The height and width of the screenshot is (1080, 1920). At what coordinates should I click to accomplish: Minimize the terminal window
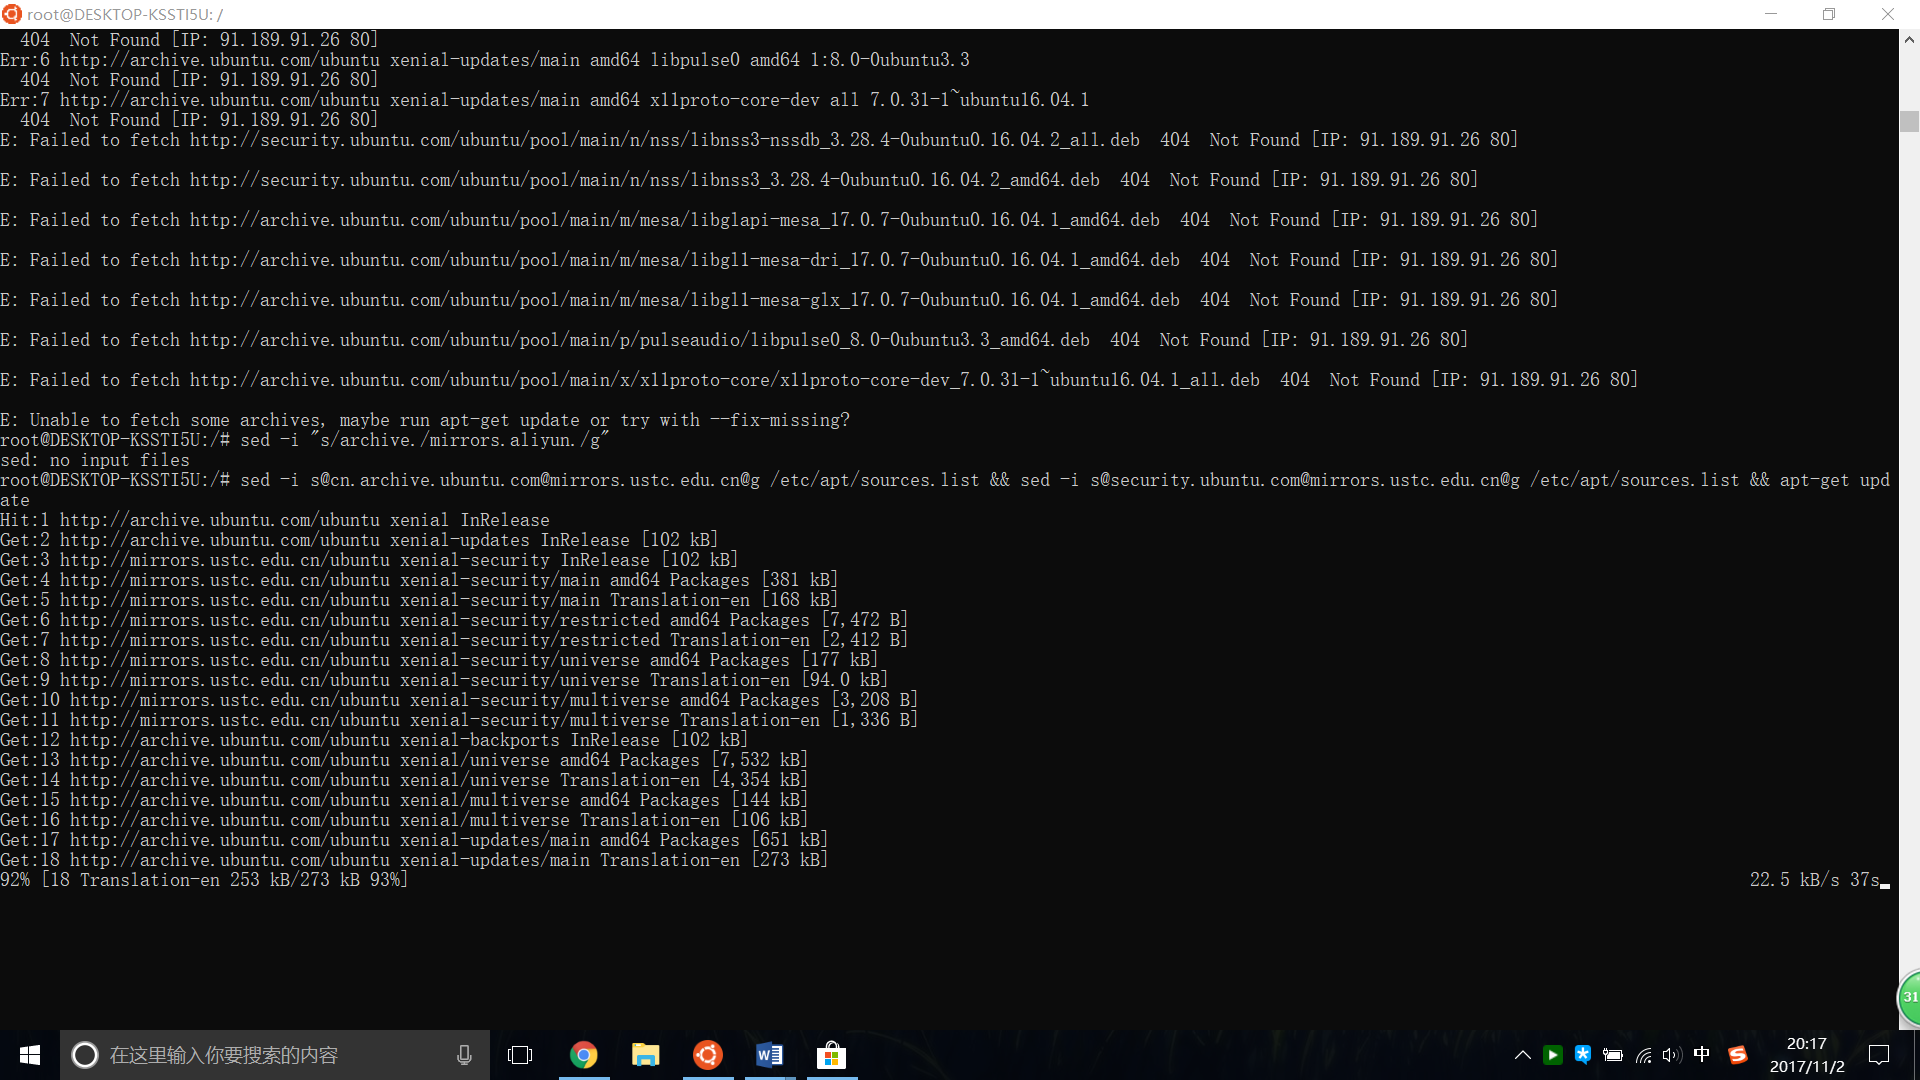click(x=1771, y=14)
